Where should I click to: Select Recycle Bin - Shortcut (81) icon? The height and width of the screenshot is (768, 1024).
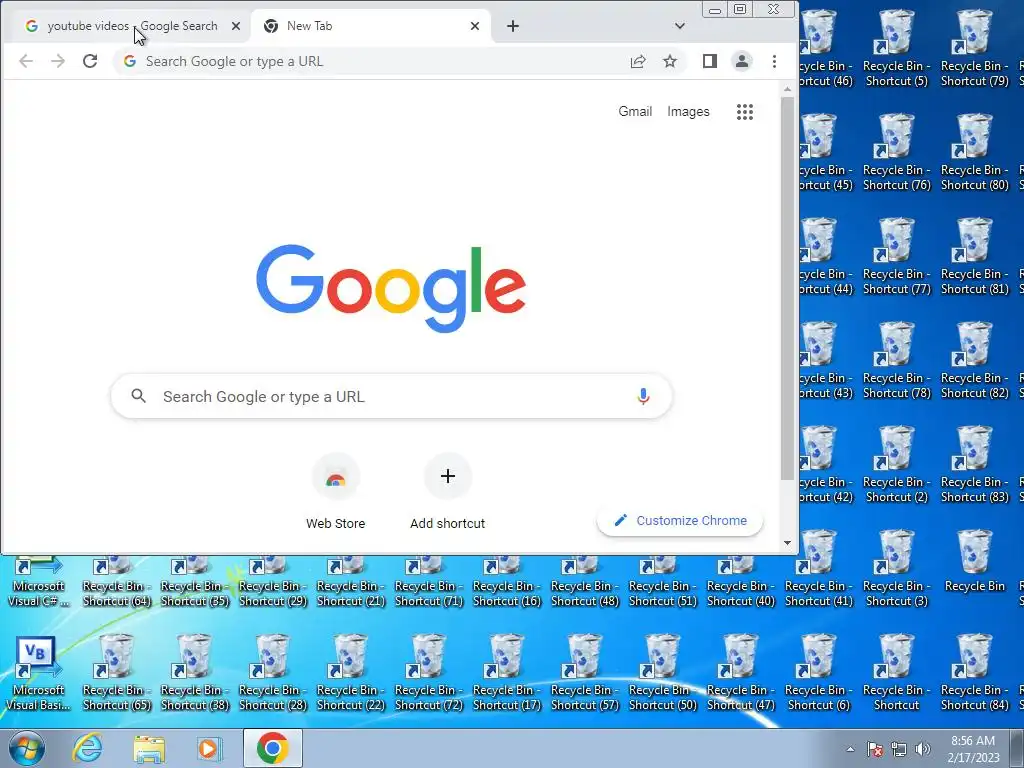(974, 257)
